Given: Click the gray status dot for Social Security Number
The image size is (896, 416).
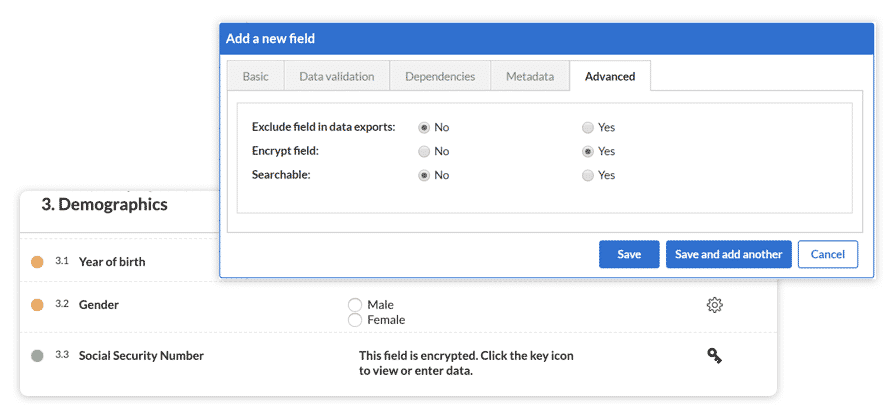Looking at the screenshot, I should [x=37, y=355].
